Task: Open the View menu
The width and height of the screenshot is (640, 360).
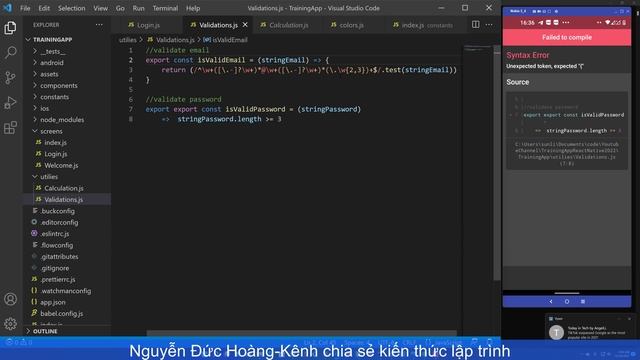Action: tap(100, 8)
